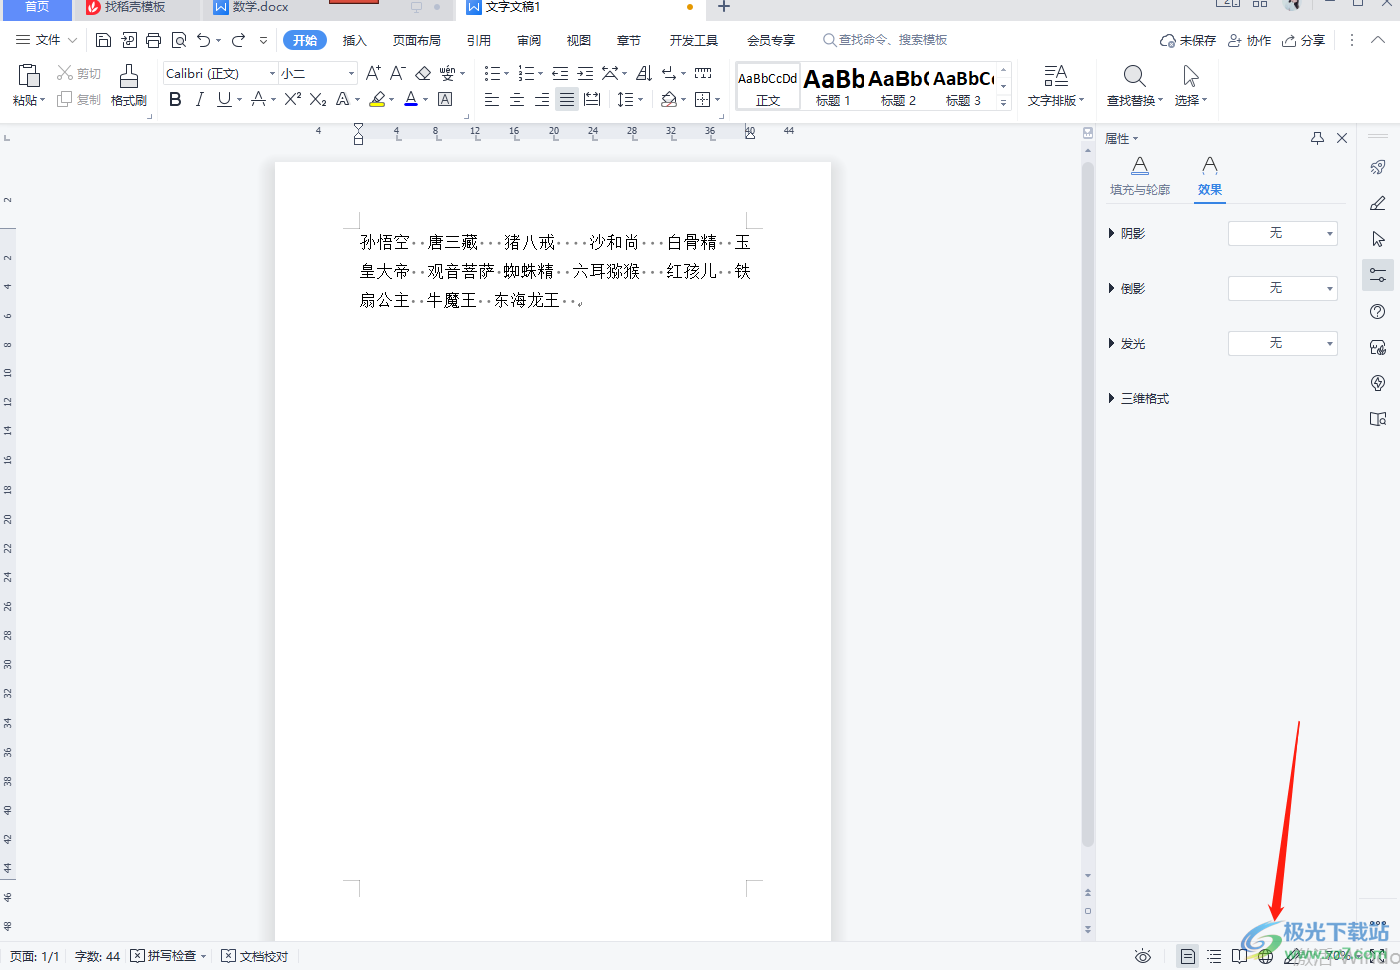Viewport: 1400px width, 970px height.
Task: Switch to reading mode book icon
Action: click(1240, 956)
